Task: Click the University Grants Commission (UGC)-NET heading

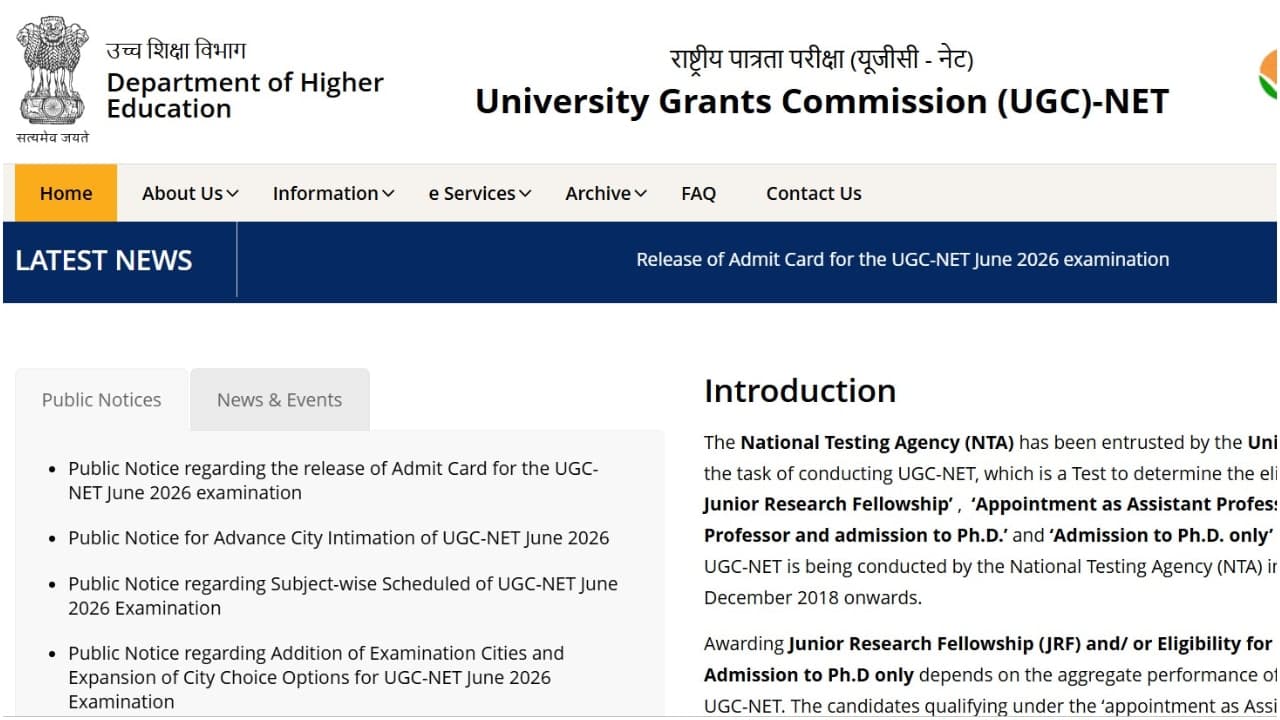Action: point(822,102)
